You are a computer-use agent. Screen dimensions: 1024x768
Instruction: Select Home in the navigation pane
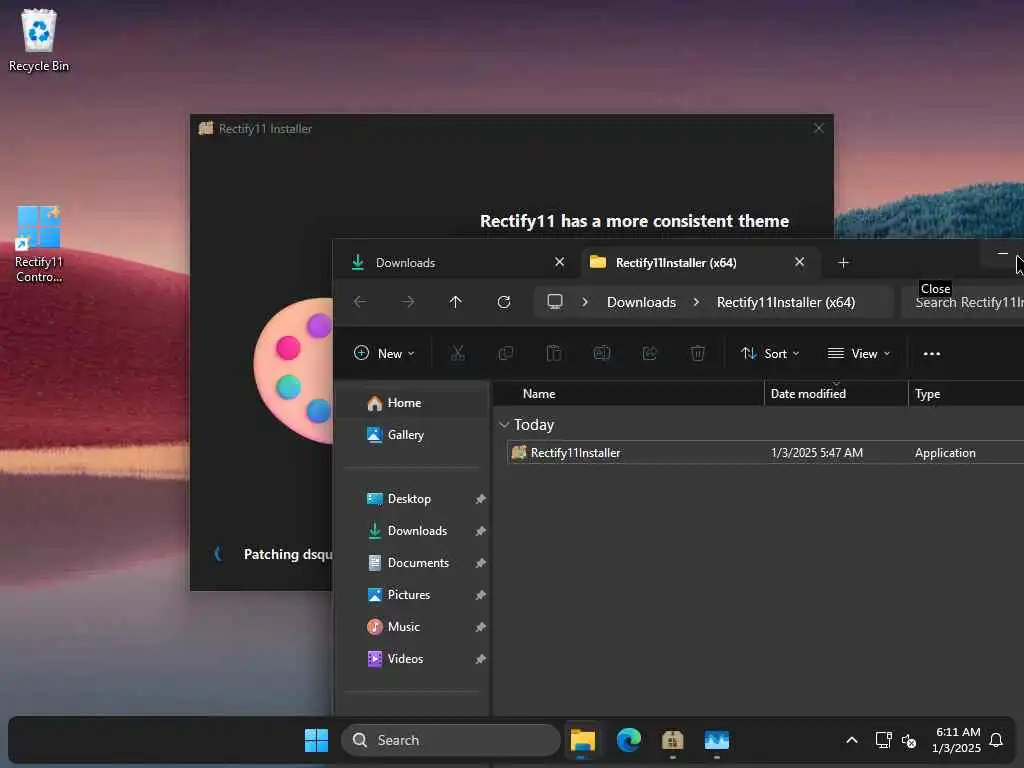(x=413, y=403)
